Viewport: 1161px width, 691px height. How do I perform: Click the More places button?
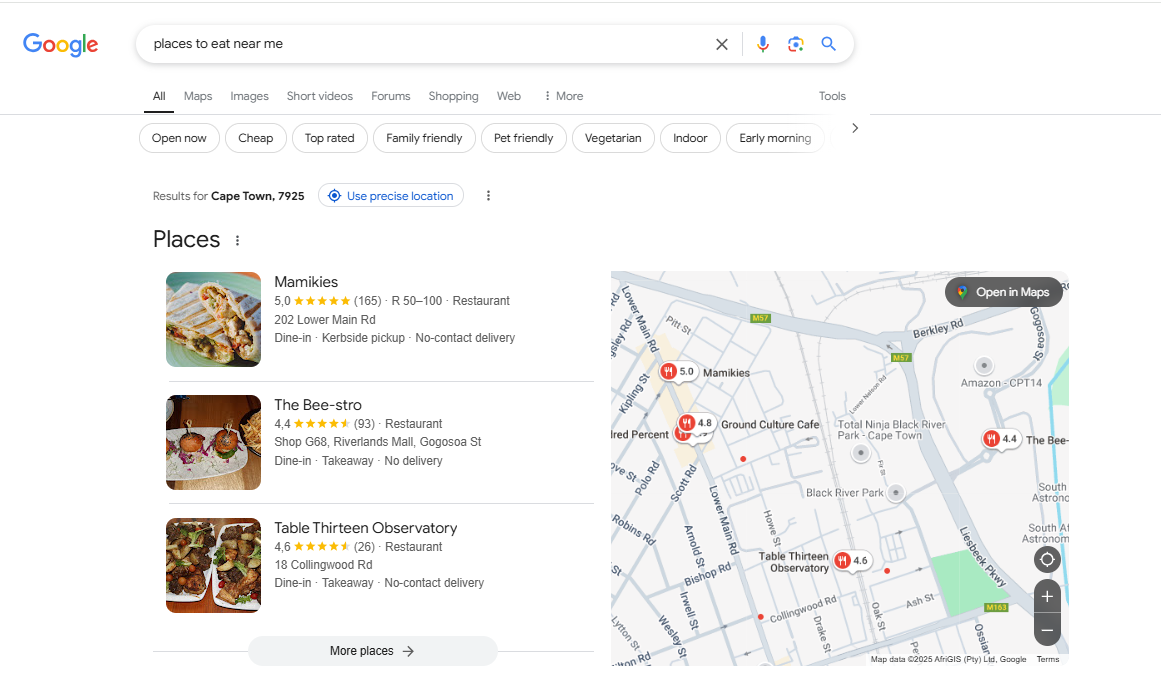coord(372,651)
